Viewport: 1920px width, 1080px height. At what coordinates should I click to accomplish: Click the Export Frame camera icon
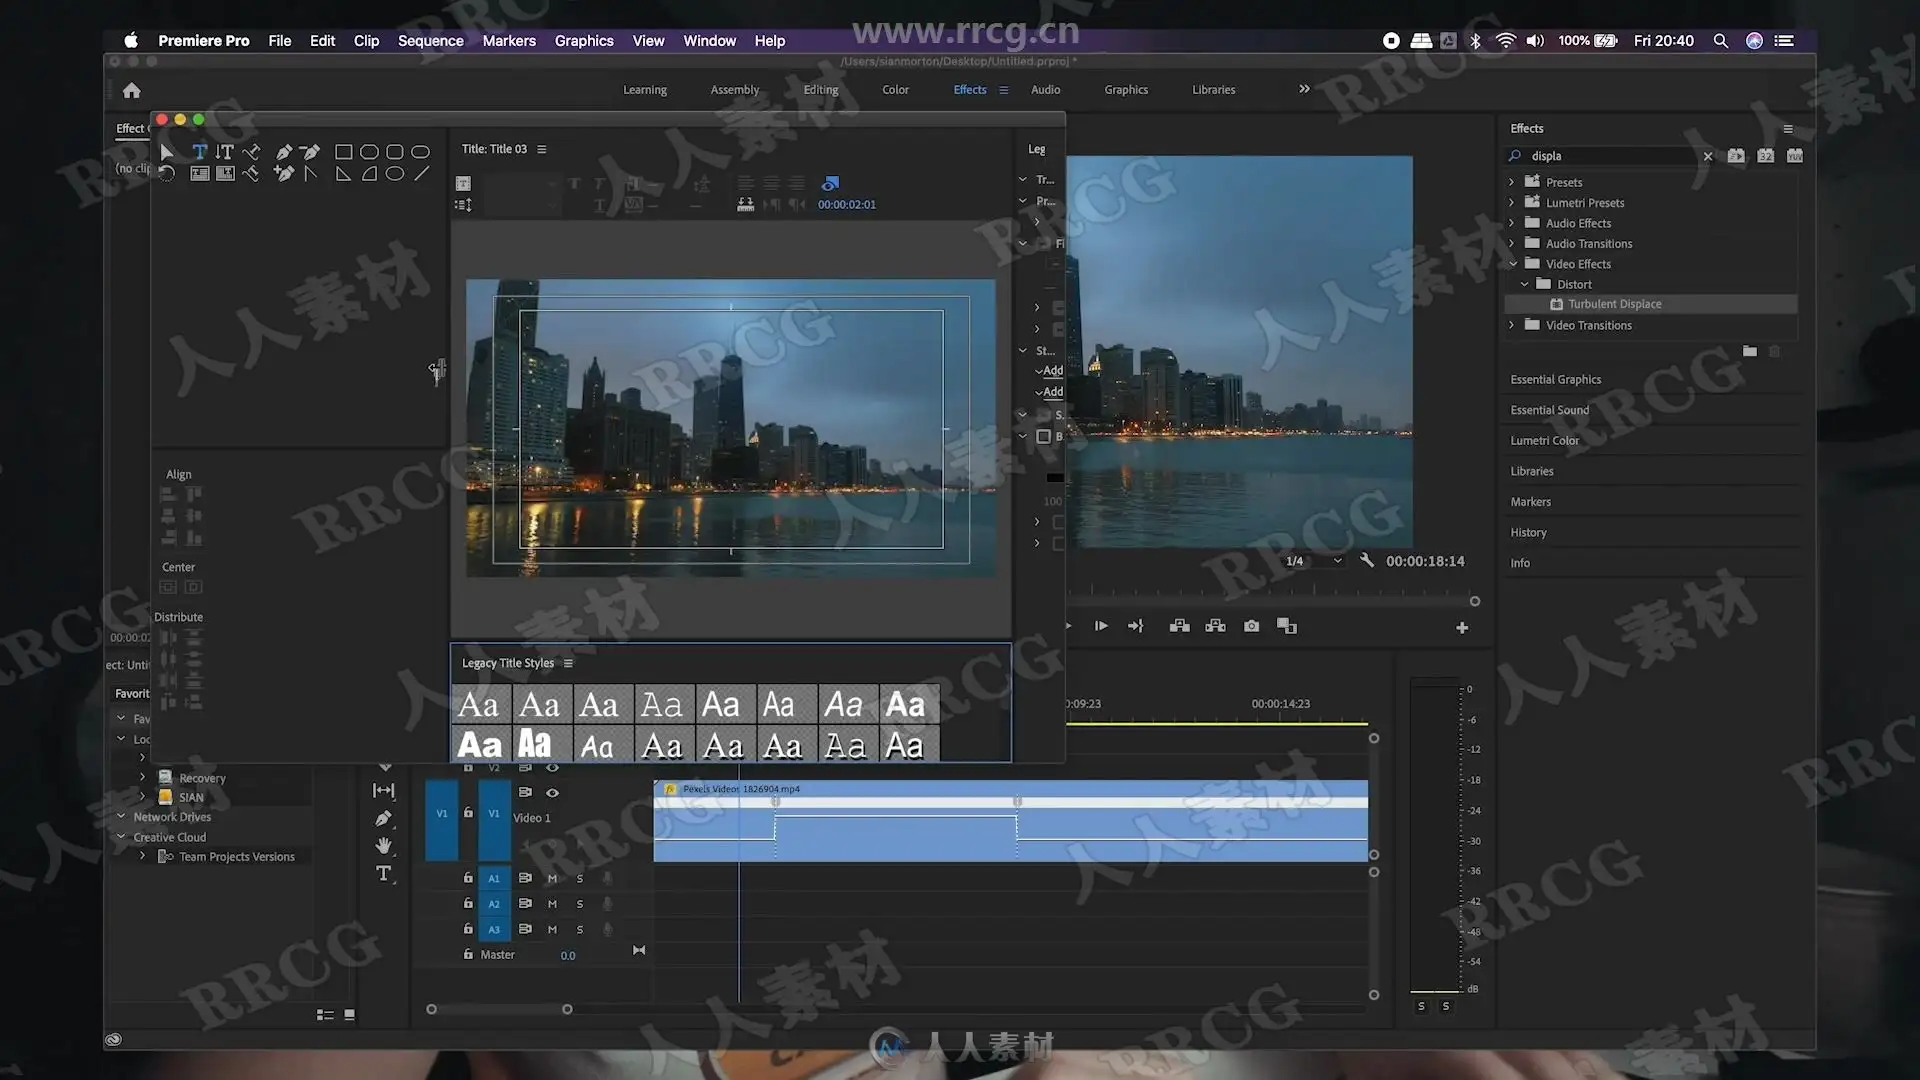pos(1251,626)
